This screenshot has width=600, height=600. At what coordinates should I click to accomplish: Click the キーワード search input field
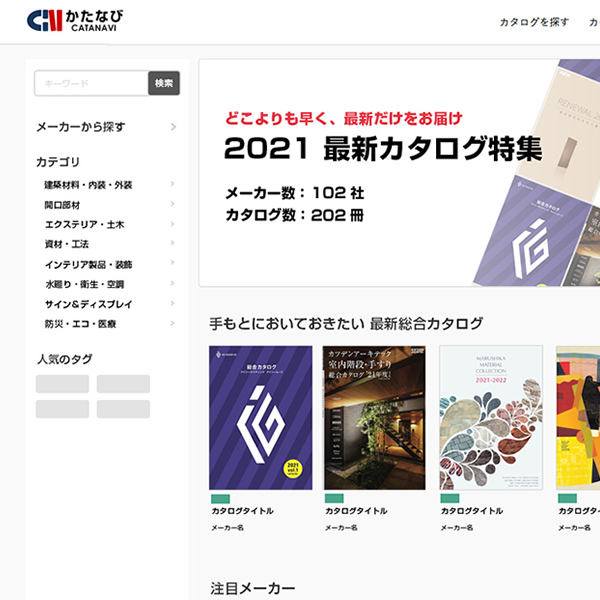pos(91,83)
